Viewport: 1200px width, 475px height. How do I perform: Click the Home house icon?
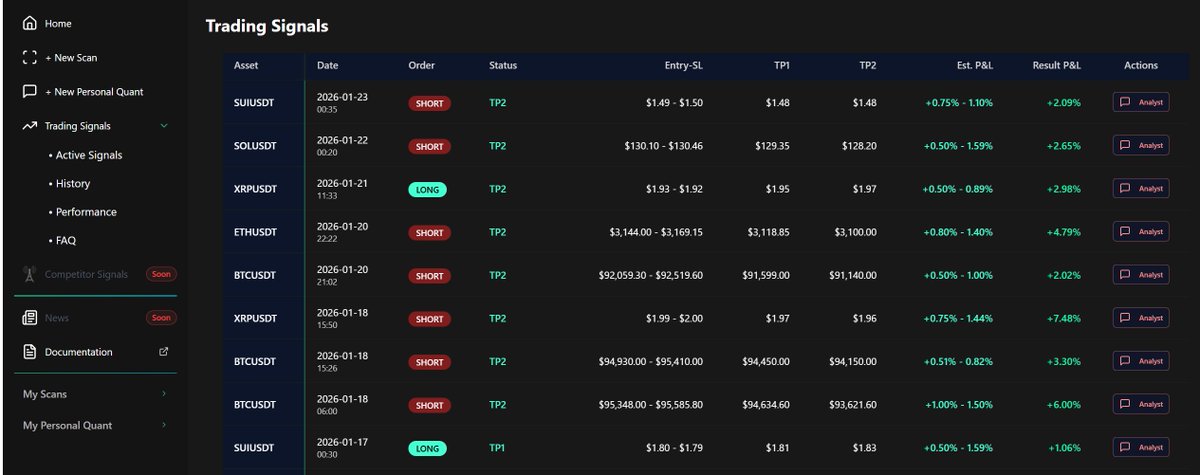[30, 23]
